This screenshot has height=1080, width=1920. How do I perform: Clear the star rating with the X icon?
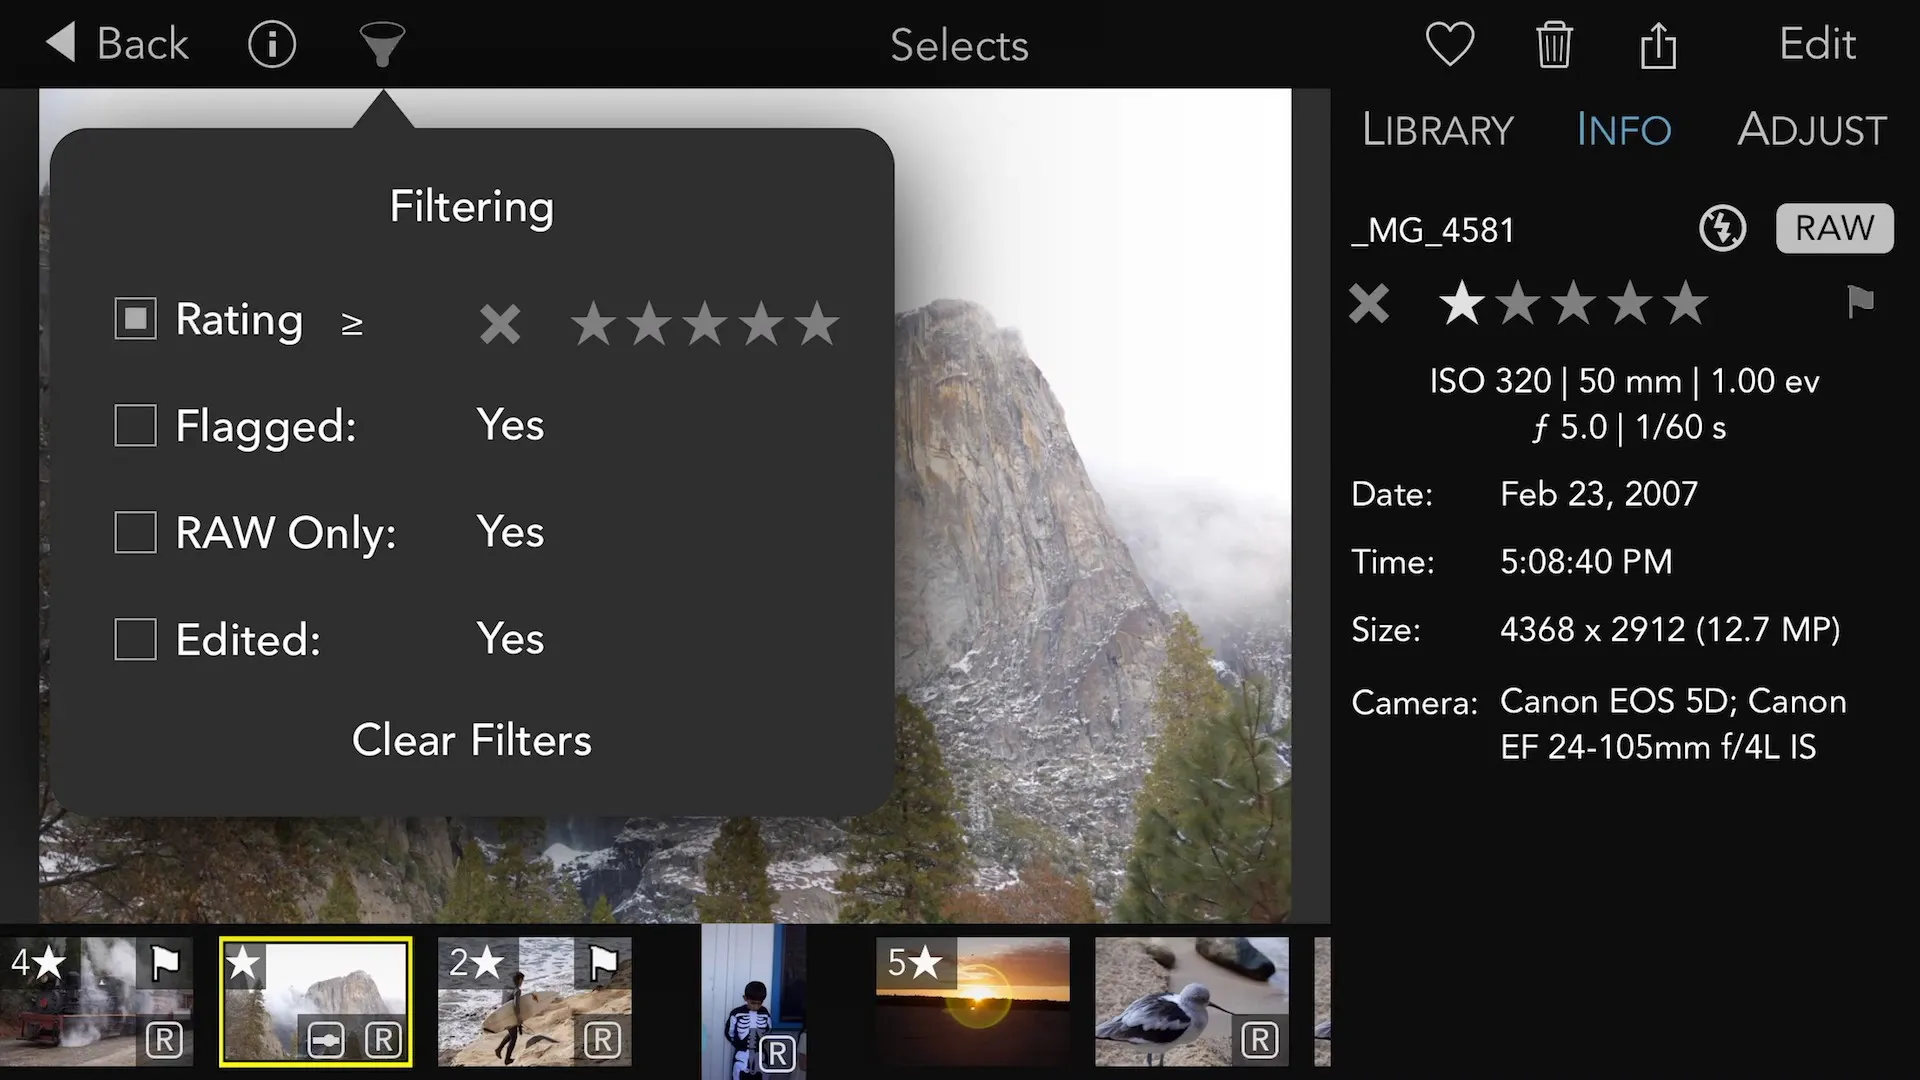(x=1368, y=304)
